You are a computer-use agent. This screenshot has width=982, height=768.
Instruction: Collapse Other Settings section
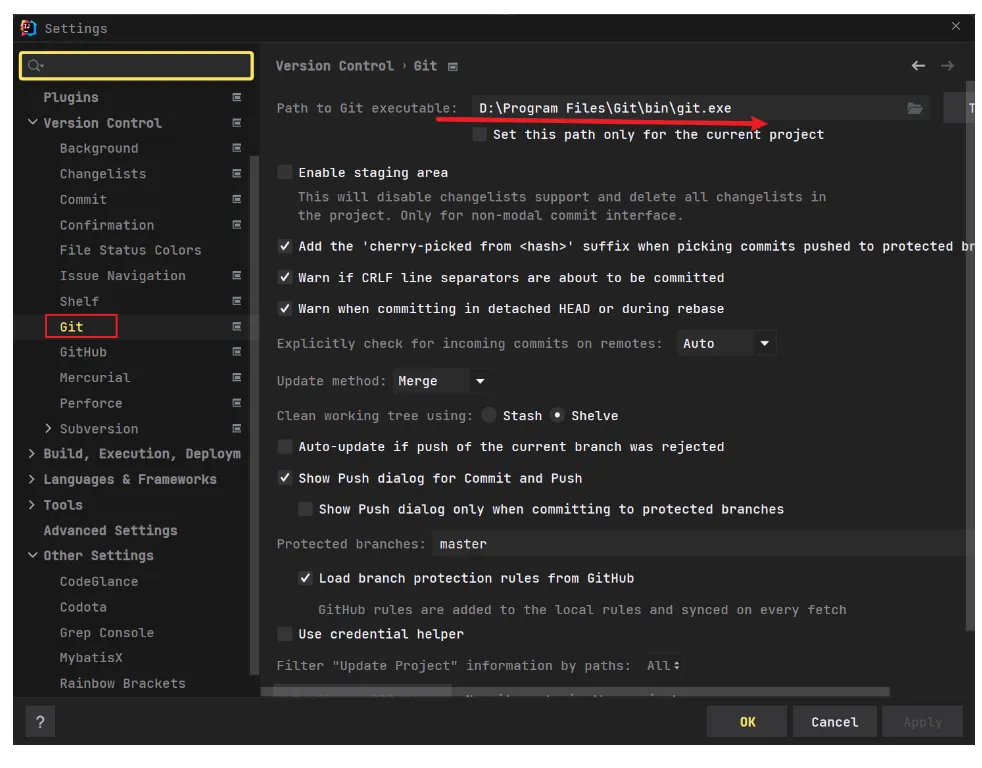(x=33, y=555)
